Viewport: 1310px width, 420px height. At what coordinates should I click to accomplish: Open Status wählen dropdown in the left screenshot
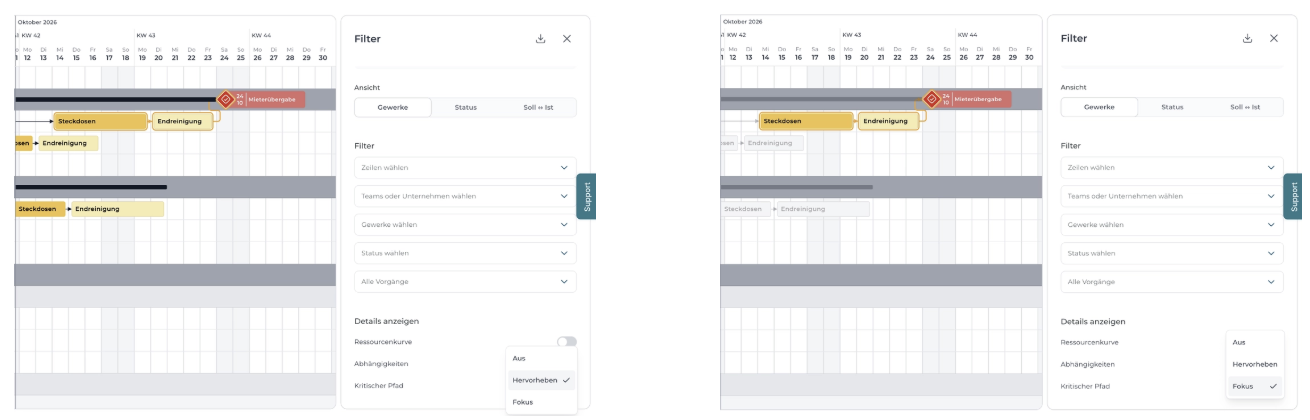[465, 253]
